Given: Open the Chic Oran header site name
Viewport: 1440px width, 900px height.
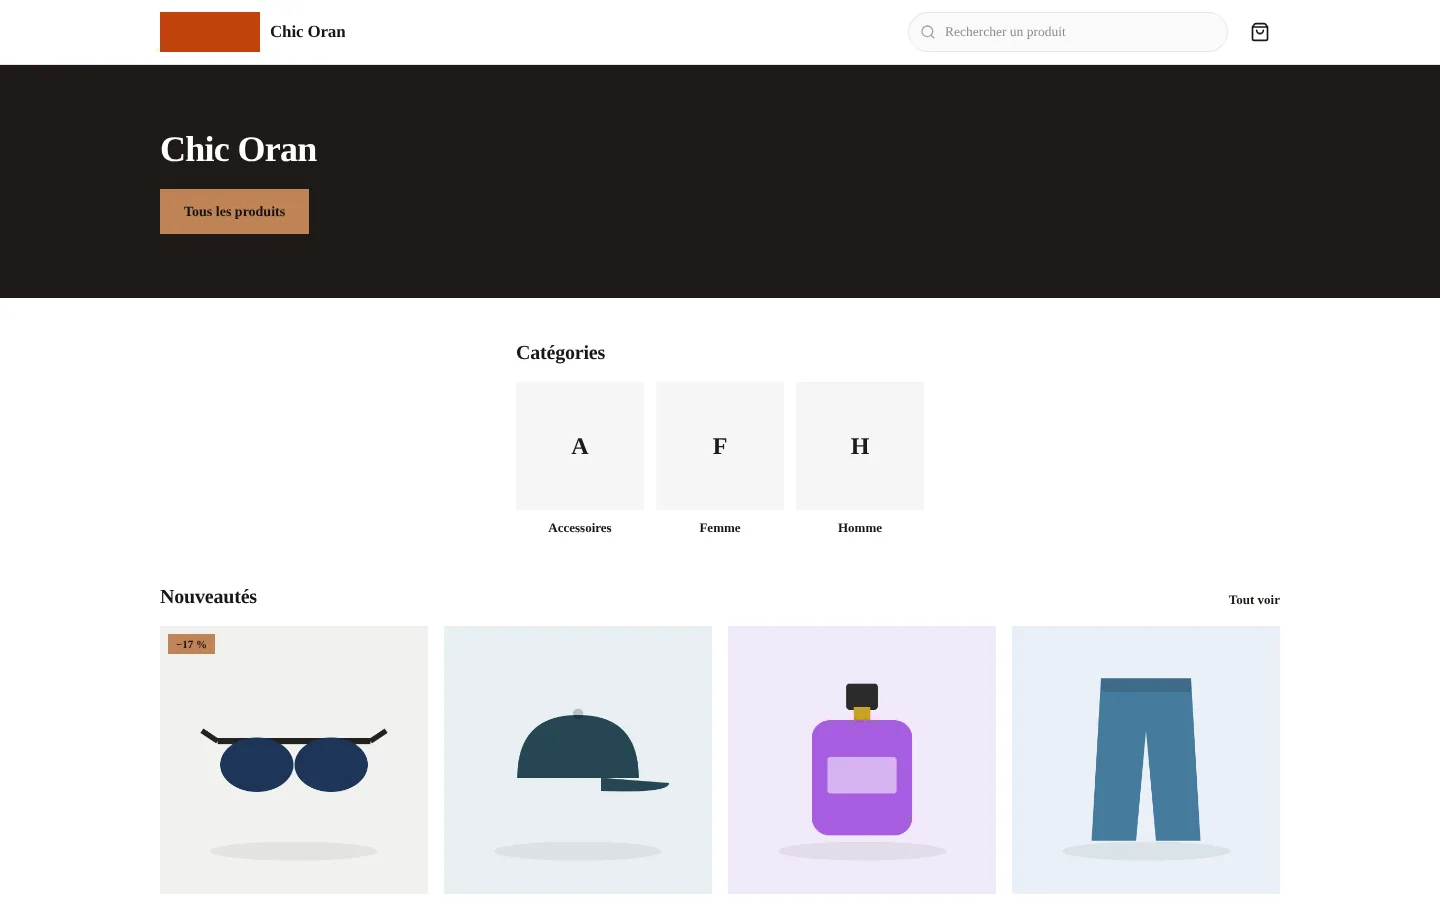Looking at the screenshot, I should click(308, 32).
